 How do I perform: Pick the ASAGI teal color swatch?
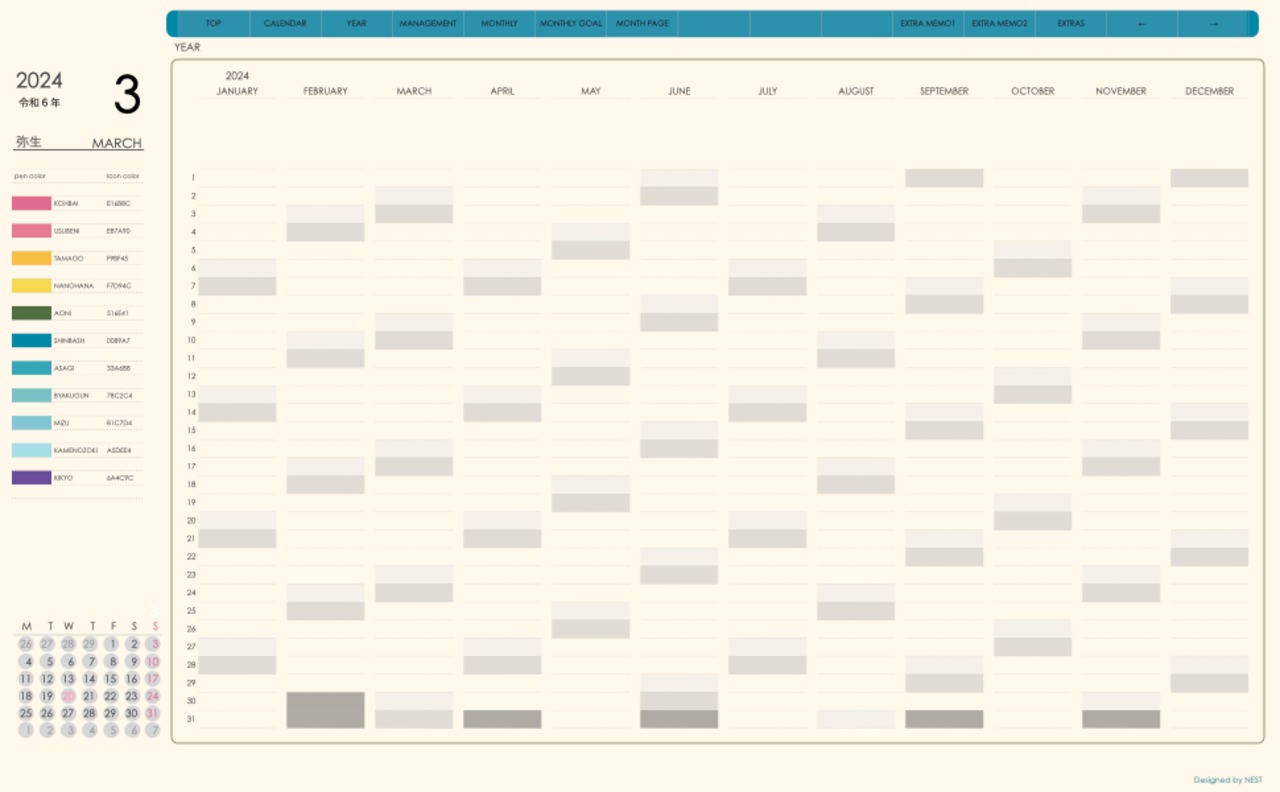[x=31, y=368]
